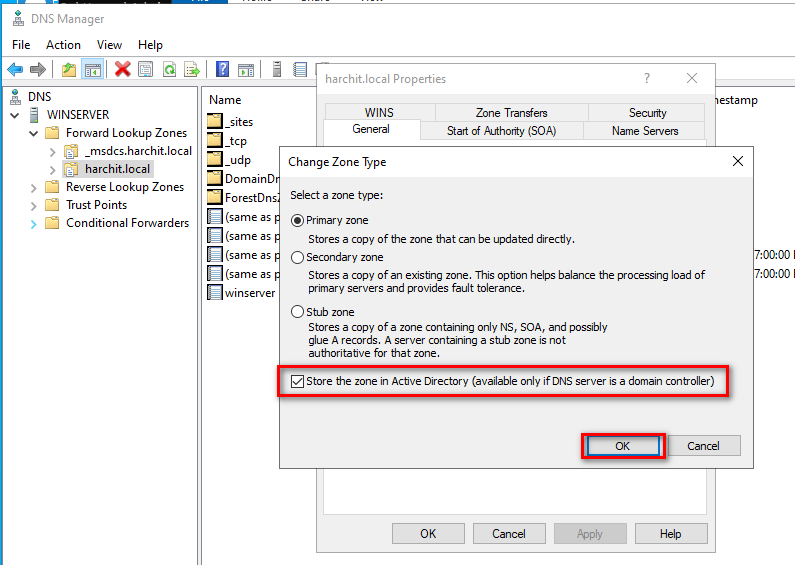Click the Export List toolbar icon
Viewport: 795px width, 565px height.
tap(192, 69)
